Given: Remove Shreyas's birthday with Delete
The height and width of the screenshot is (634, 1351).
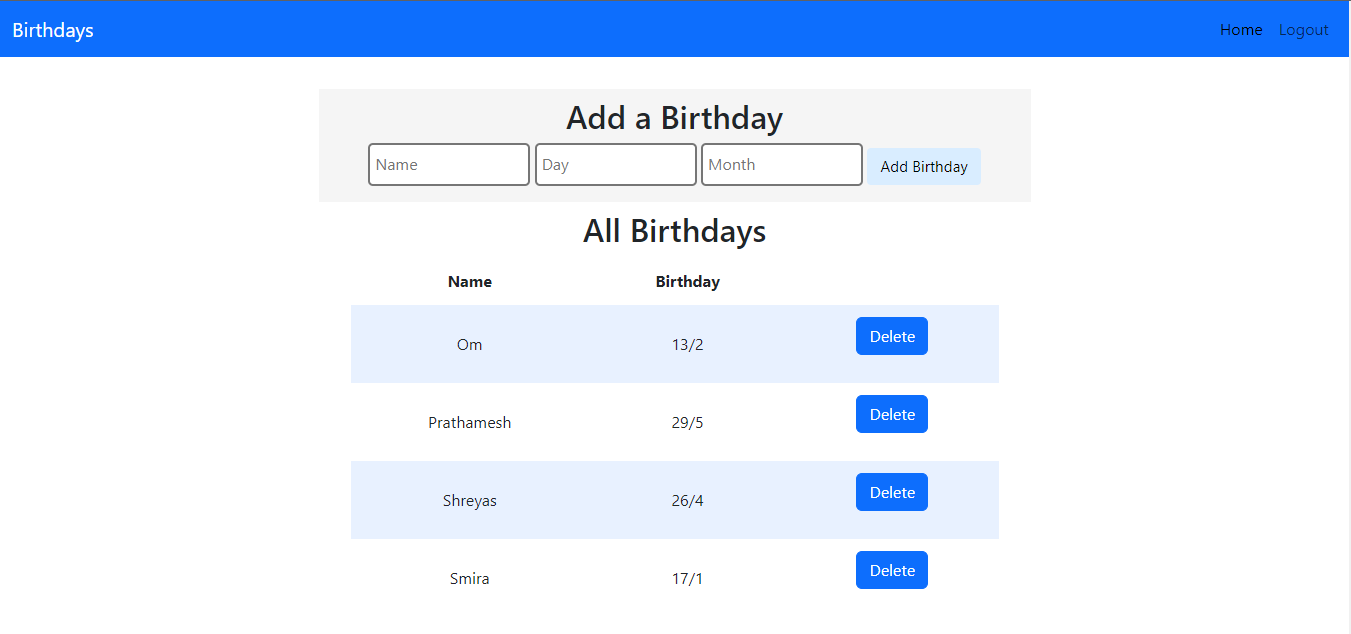Looking at the screenshot, I should tap(892, 492).
